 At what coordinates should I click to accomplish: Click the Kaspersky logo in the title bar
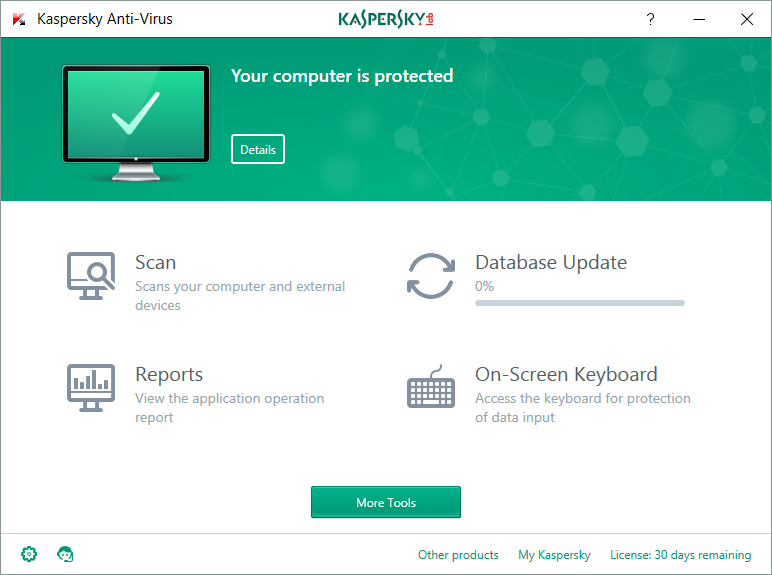(386, 19)
